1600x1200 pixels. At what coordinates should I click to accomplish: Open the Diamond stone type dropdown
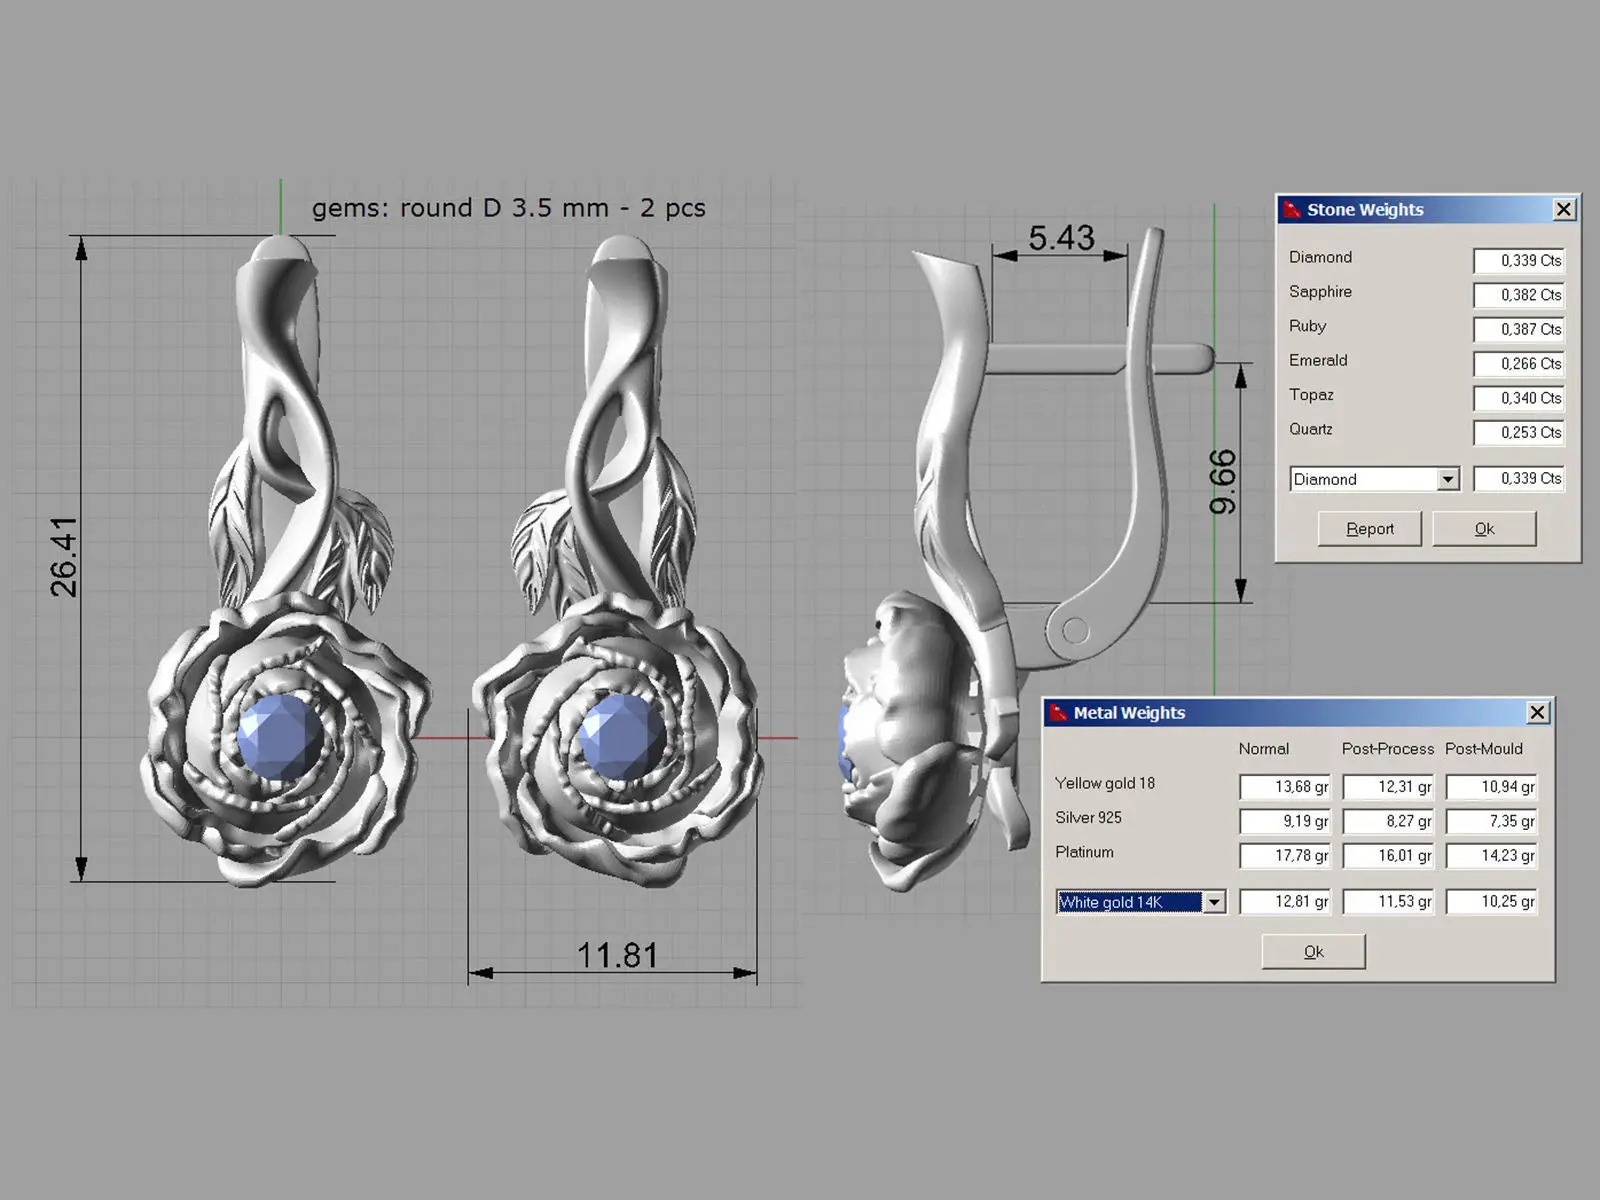tap(1447, 479)
